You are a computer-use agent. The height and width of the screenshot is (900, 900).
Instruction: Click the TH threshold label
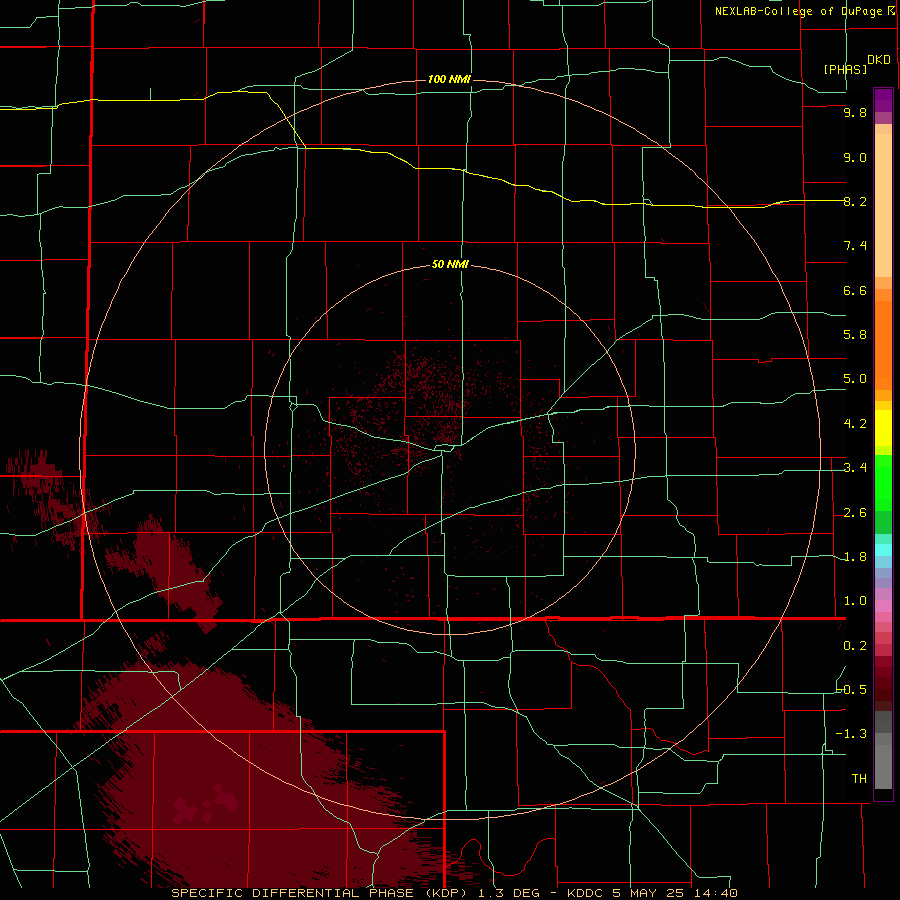[859, 779]
